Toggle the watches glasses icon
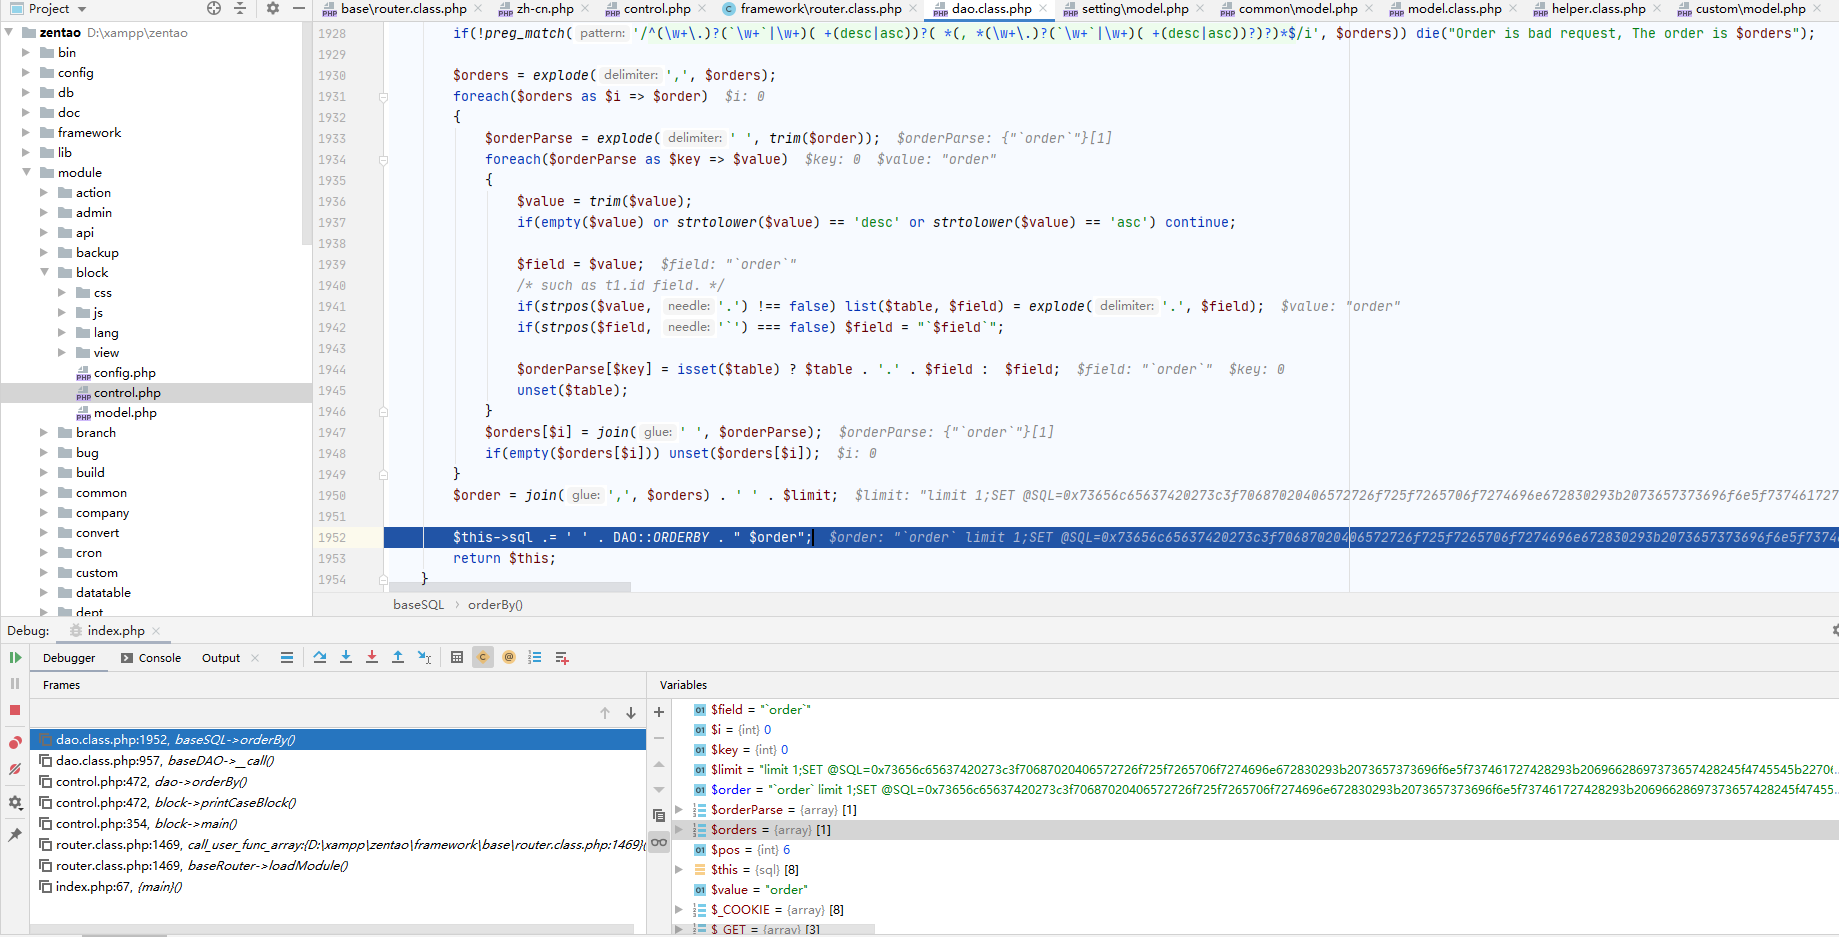 point(659,842)
